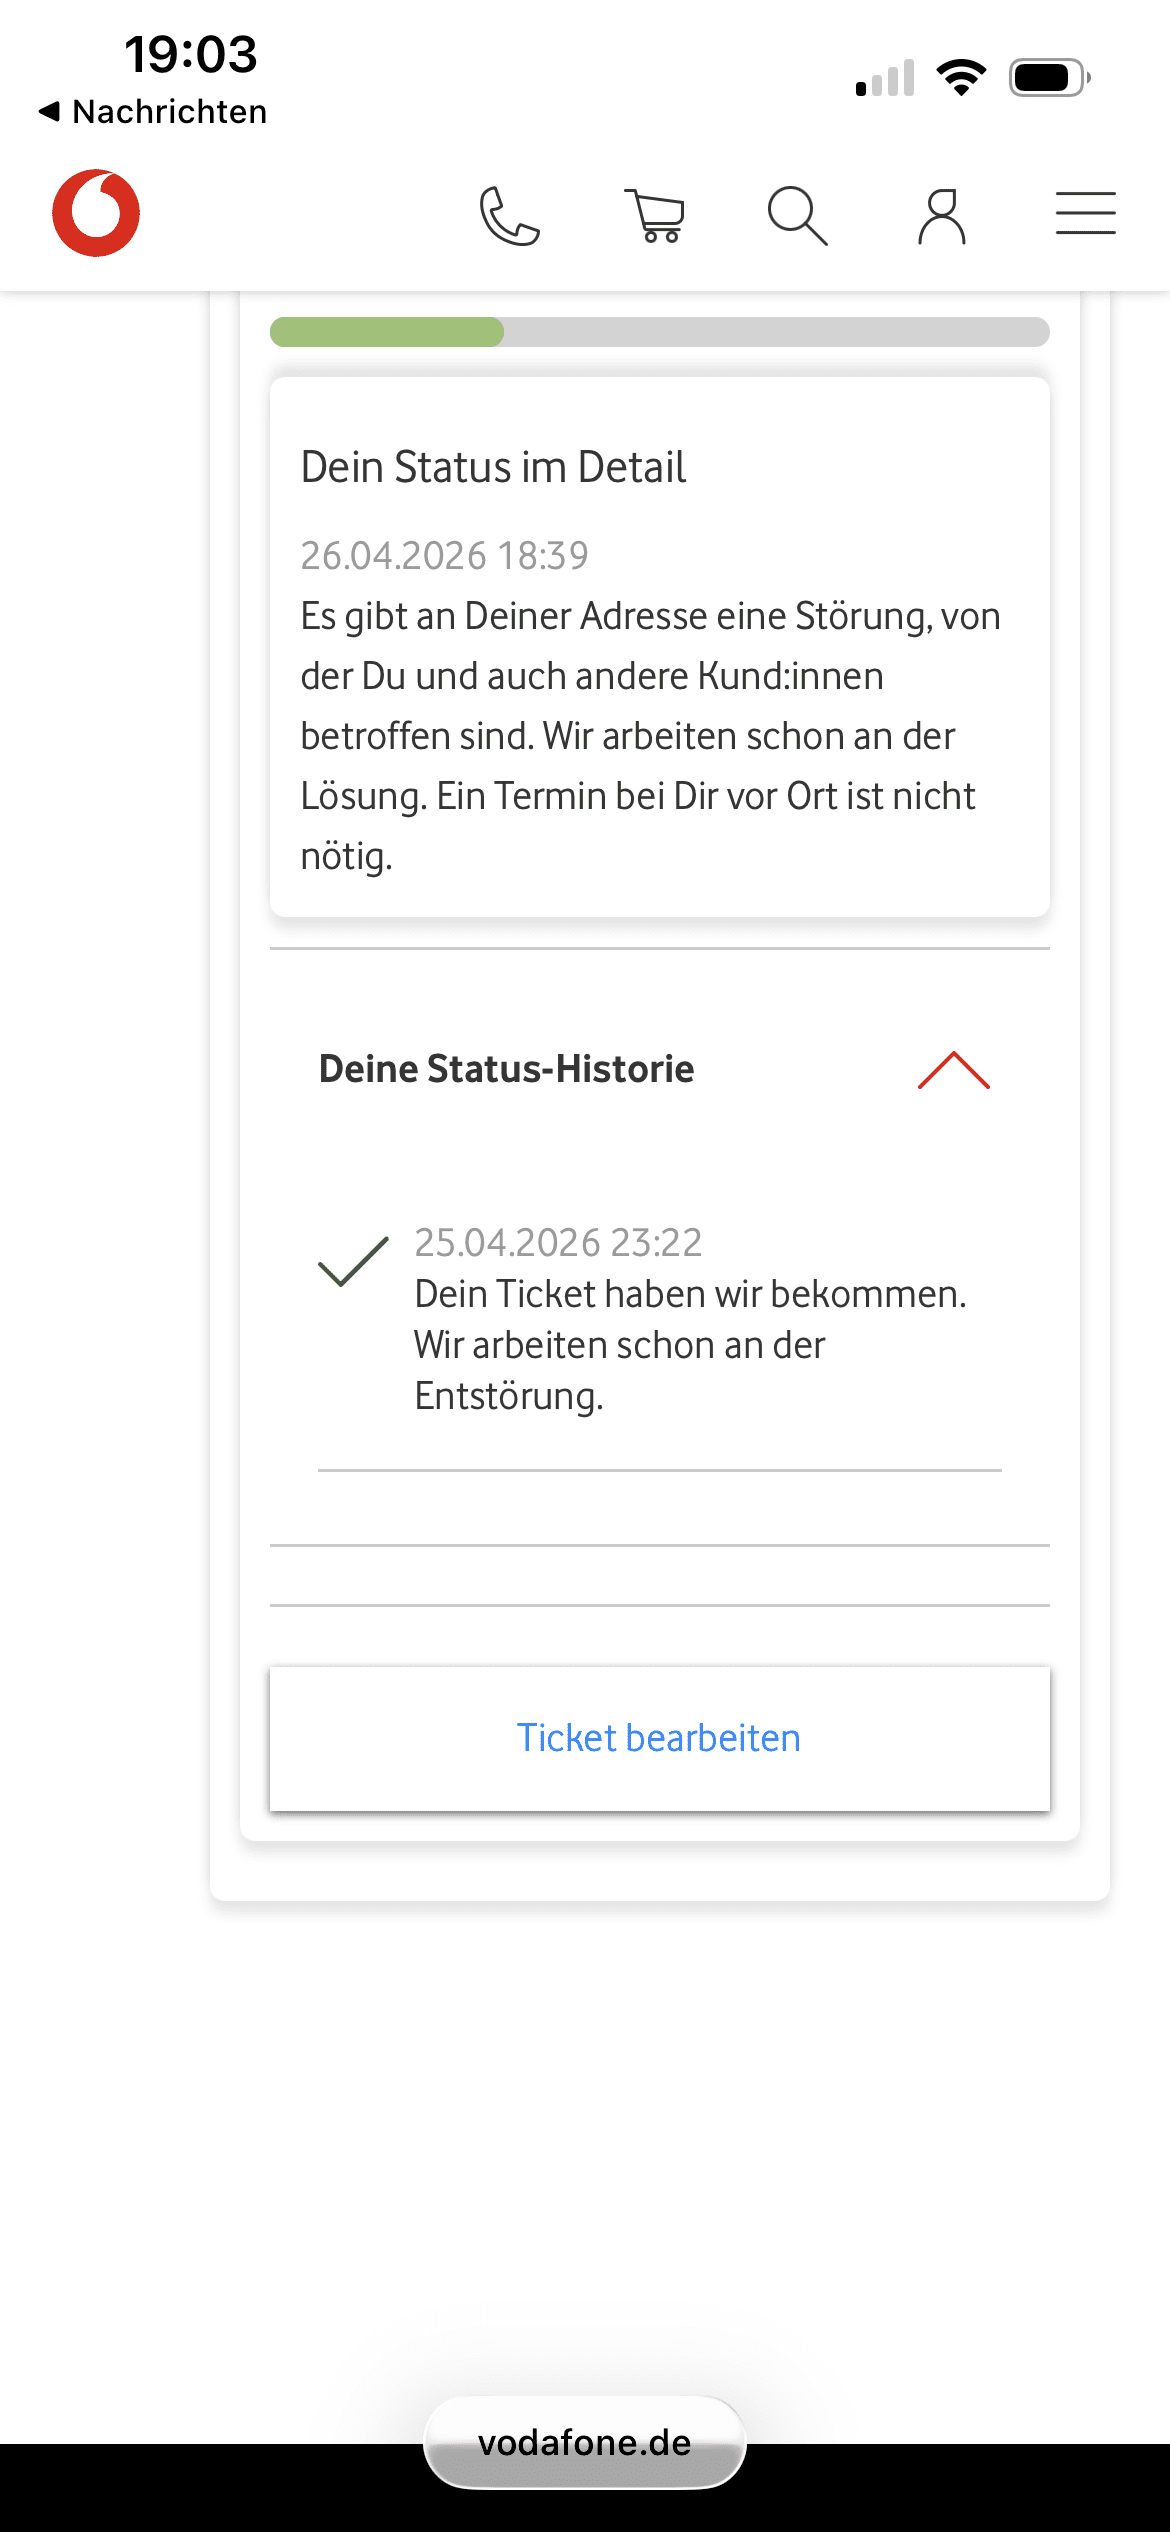
Task: Go back to Nachrichten app
Action: coord(153,111)
